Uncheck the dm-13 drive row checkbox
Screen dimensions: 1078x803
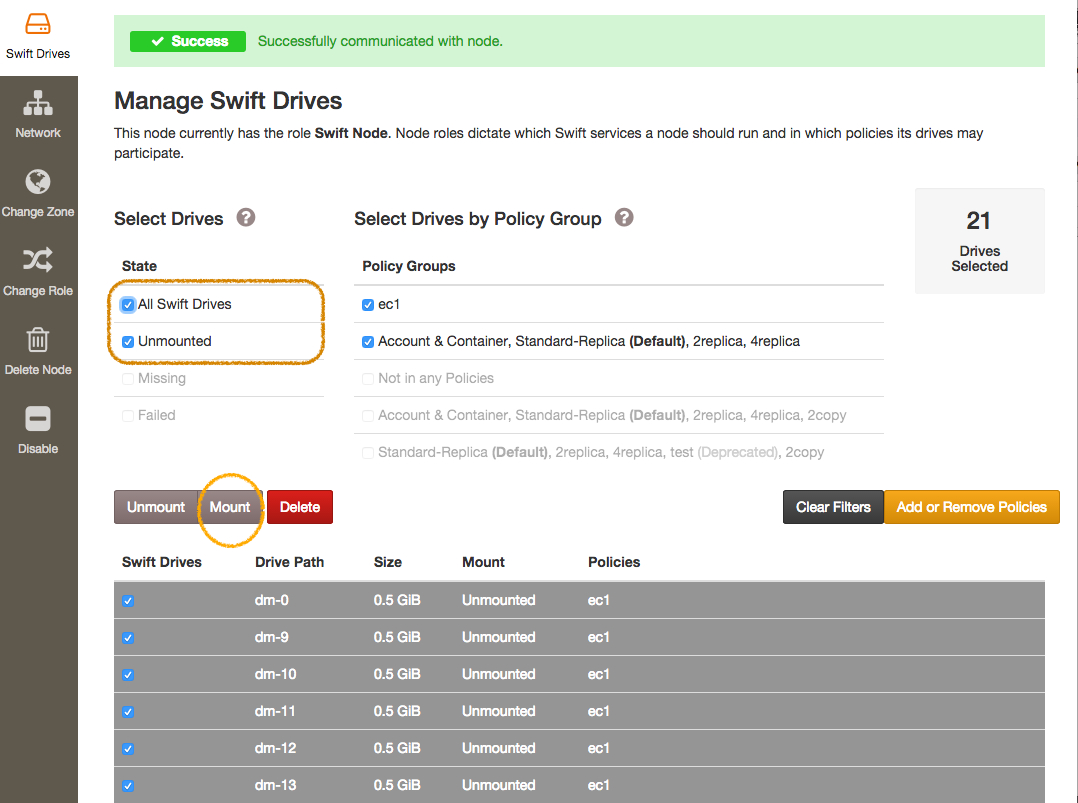click(x=128, y=786)
